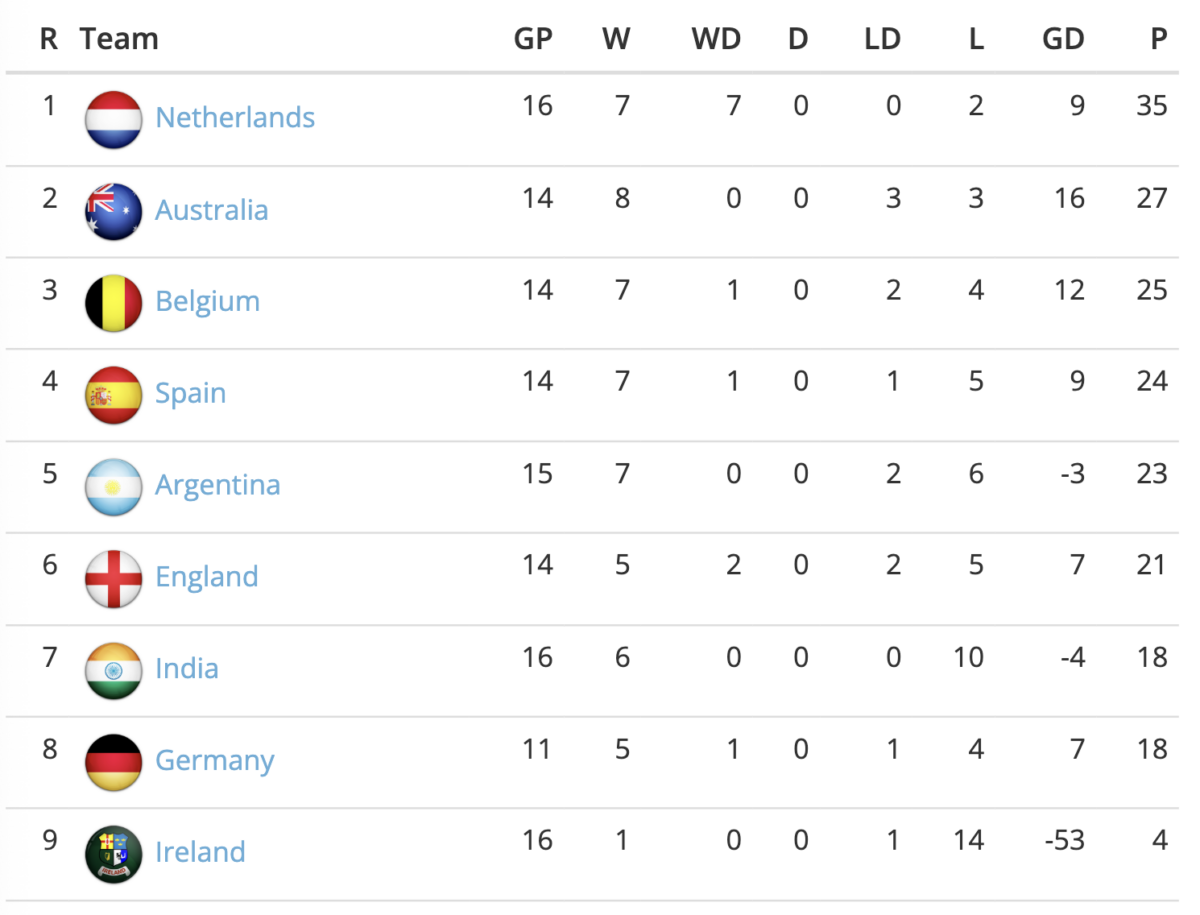Image resolution: width=1200 pixels, height=915 pixels.
Task: Click the India flag icon
Action: click(x=113, y=670)
